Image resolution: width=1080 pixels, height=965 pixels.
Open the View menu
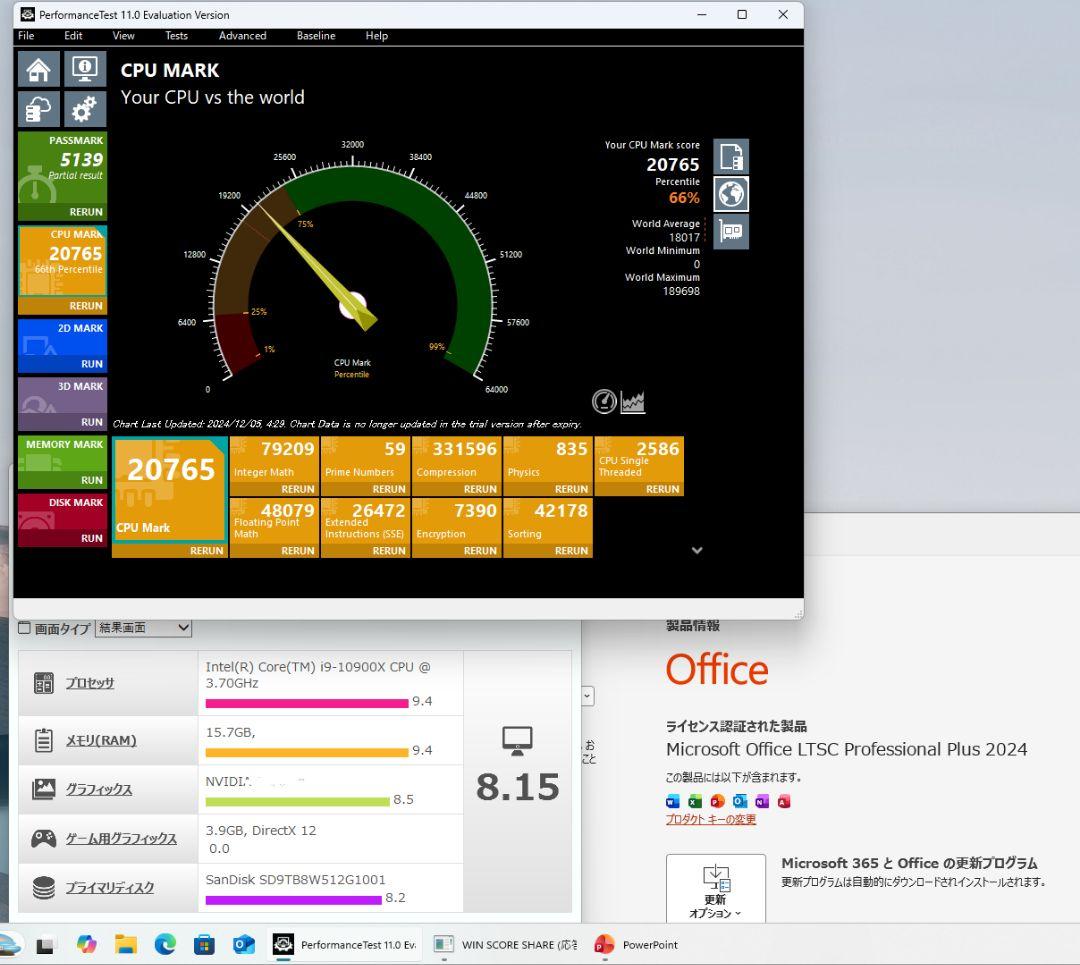point(123,36)
